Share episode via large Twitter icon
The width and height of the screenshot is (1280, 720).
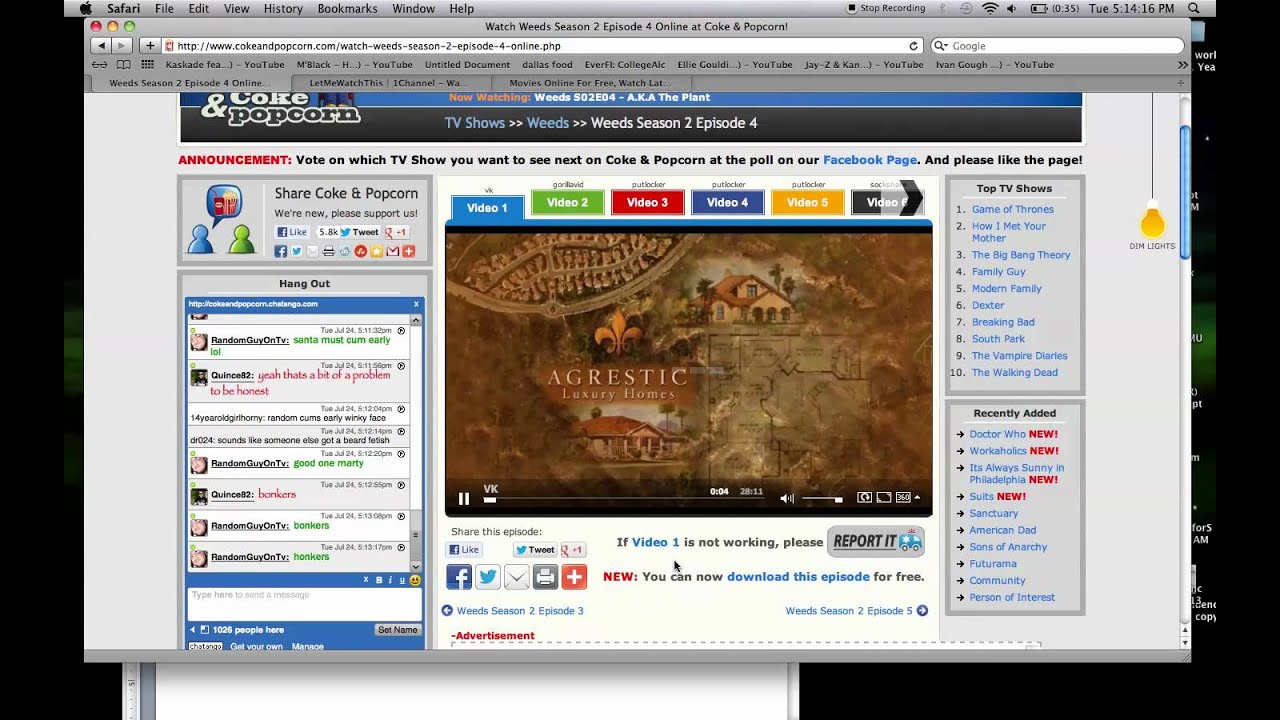click(x=488, y=577)
